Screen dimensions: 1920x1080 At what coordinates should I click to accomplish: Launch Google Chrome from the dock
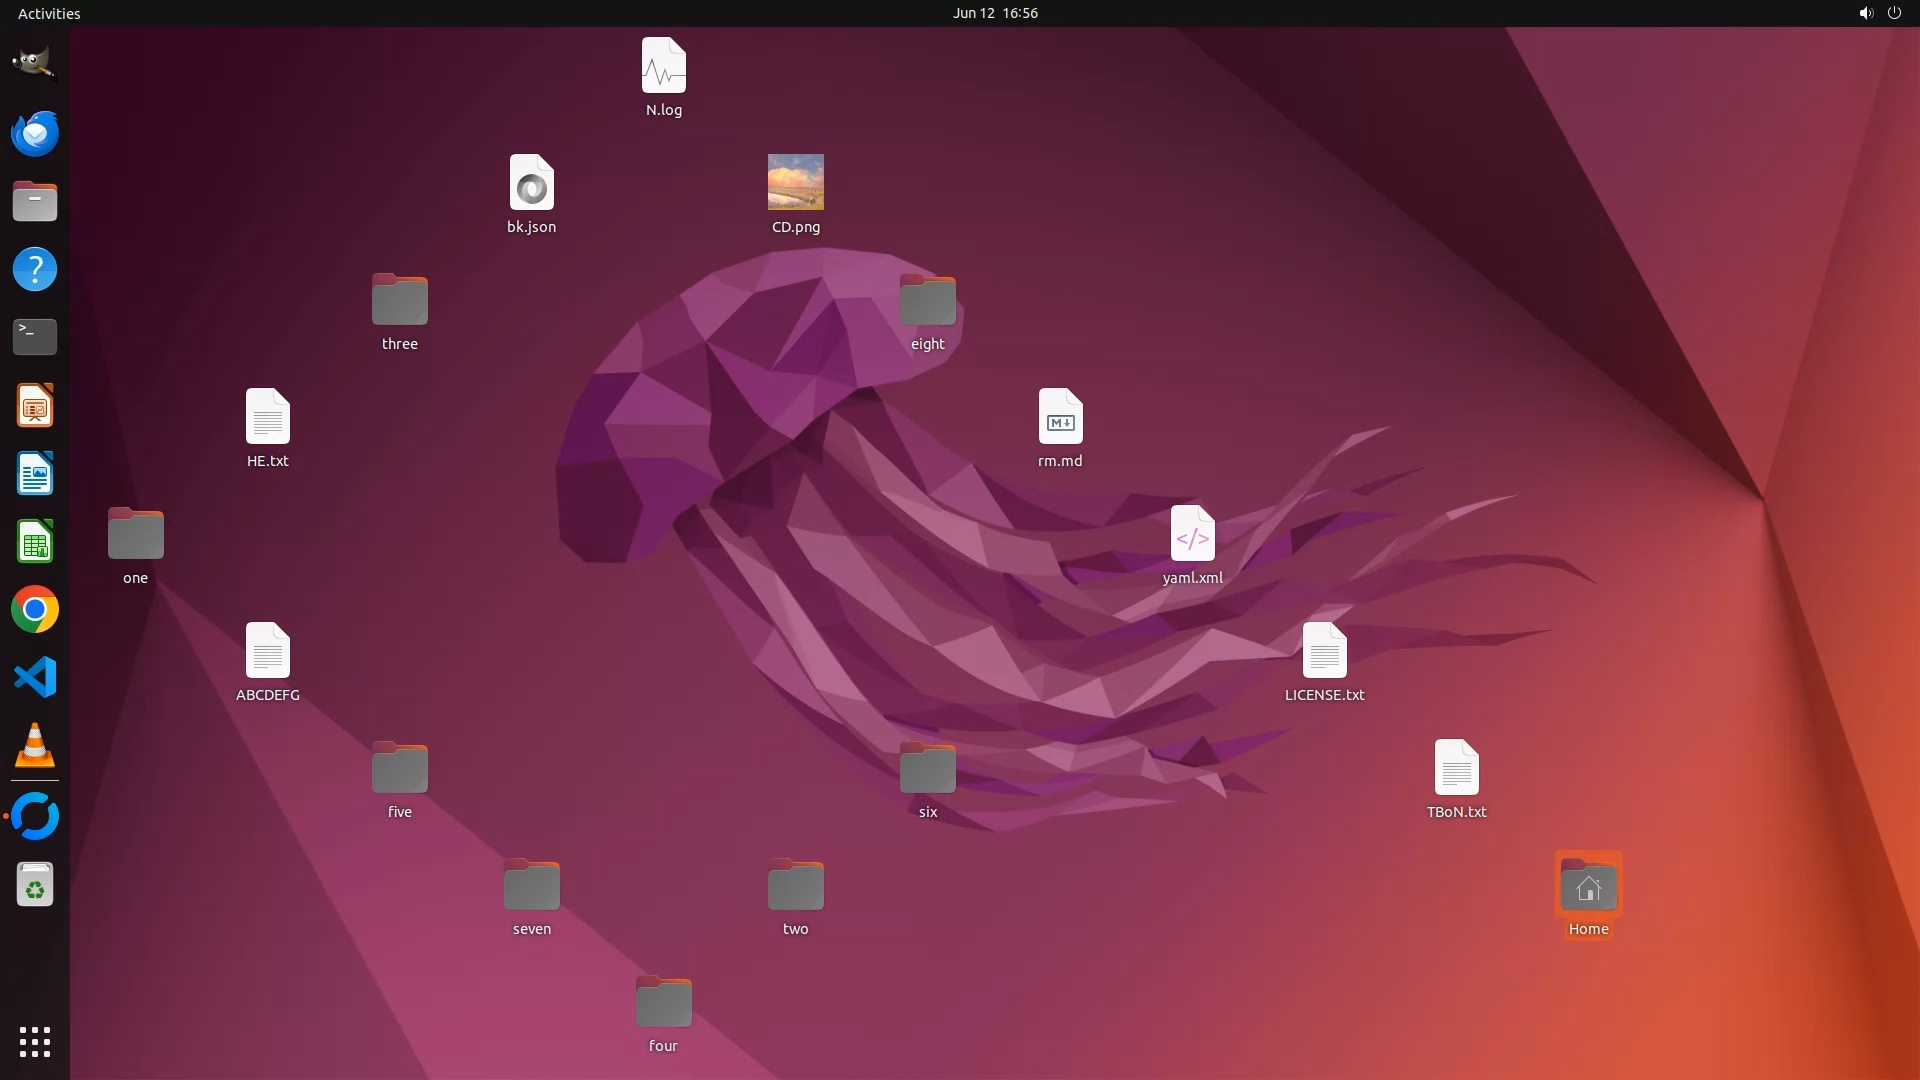[x=34, y=609]
